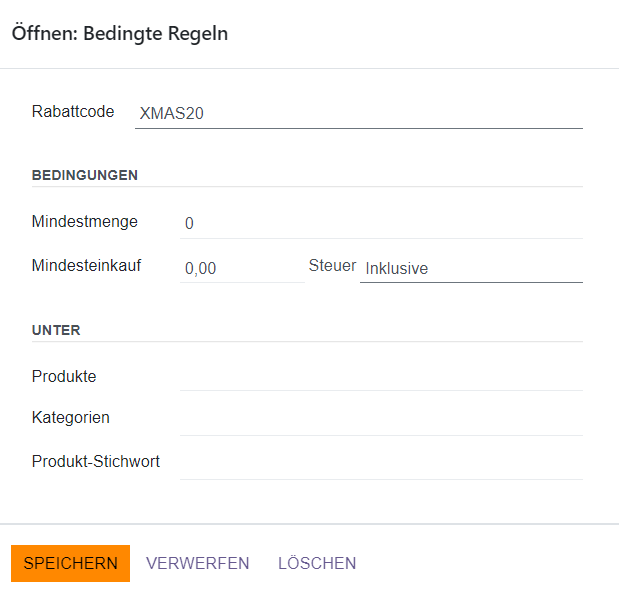Click the Rabattcode label
The image size is (619, 592).
click(73, 111)
